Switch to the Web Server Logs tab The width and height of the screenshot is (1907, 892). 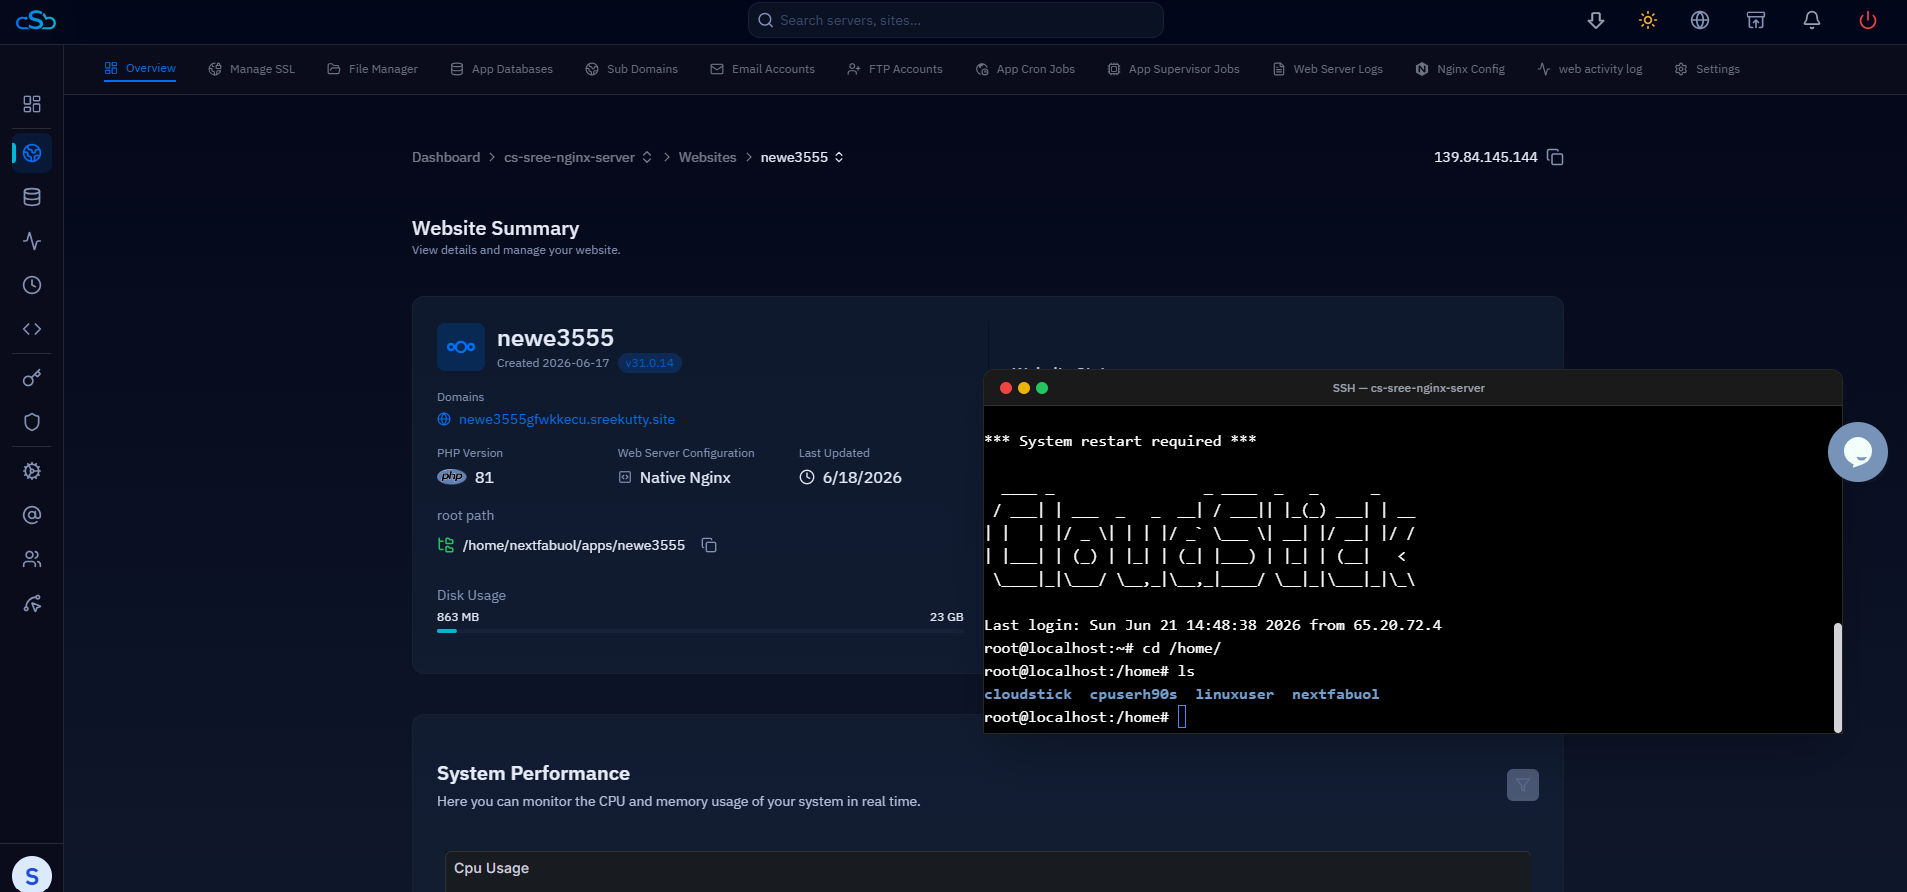point(1328,69)
